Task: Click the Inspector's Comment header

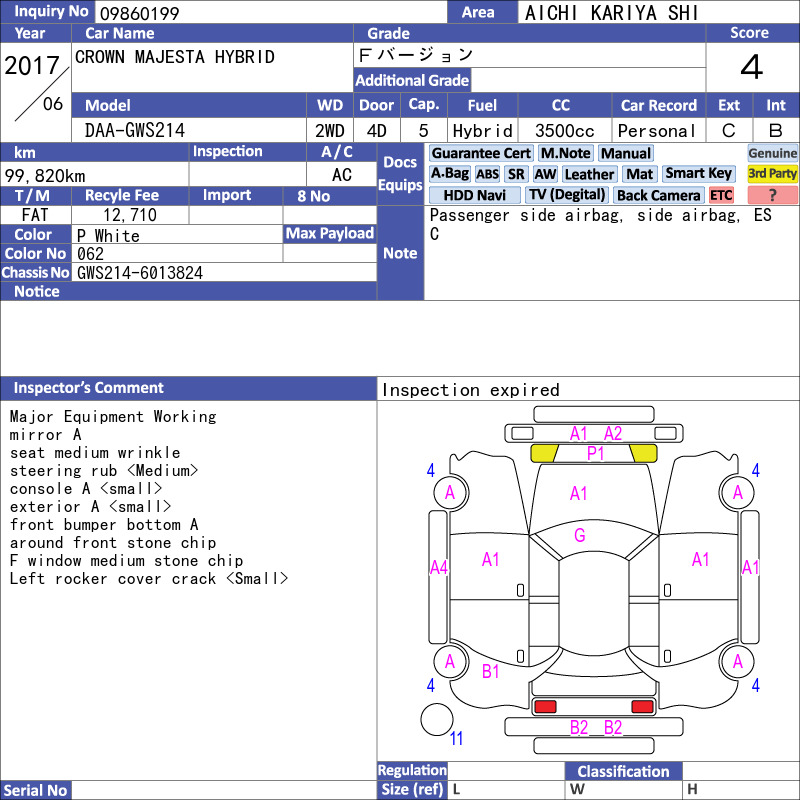Action: [x=188, y=388]
